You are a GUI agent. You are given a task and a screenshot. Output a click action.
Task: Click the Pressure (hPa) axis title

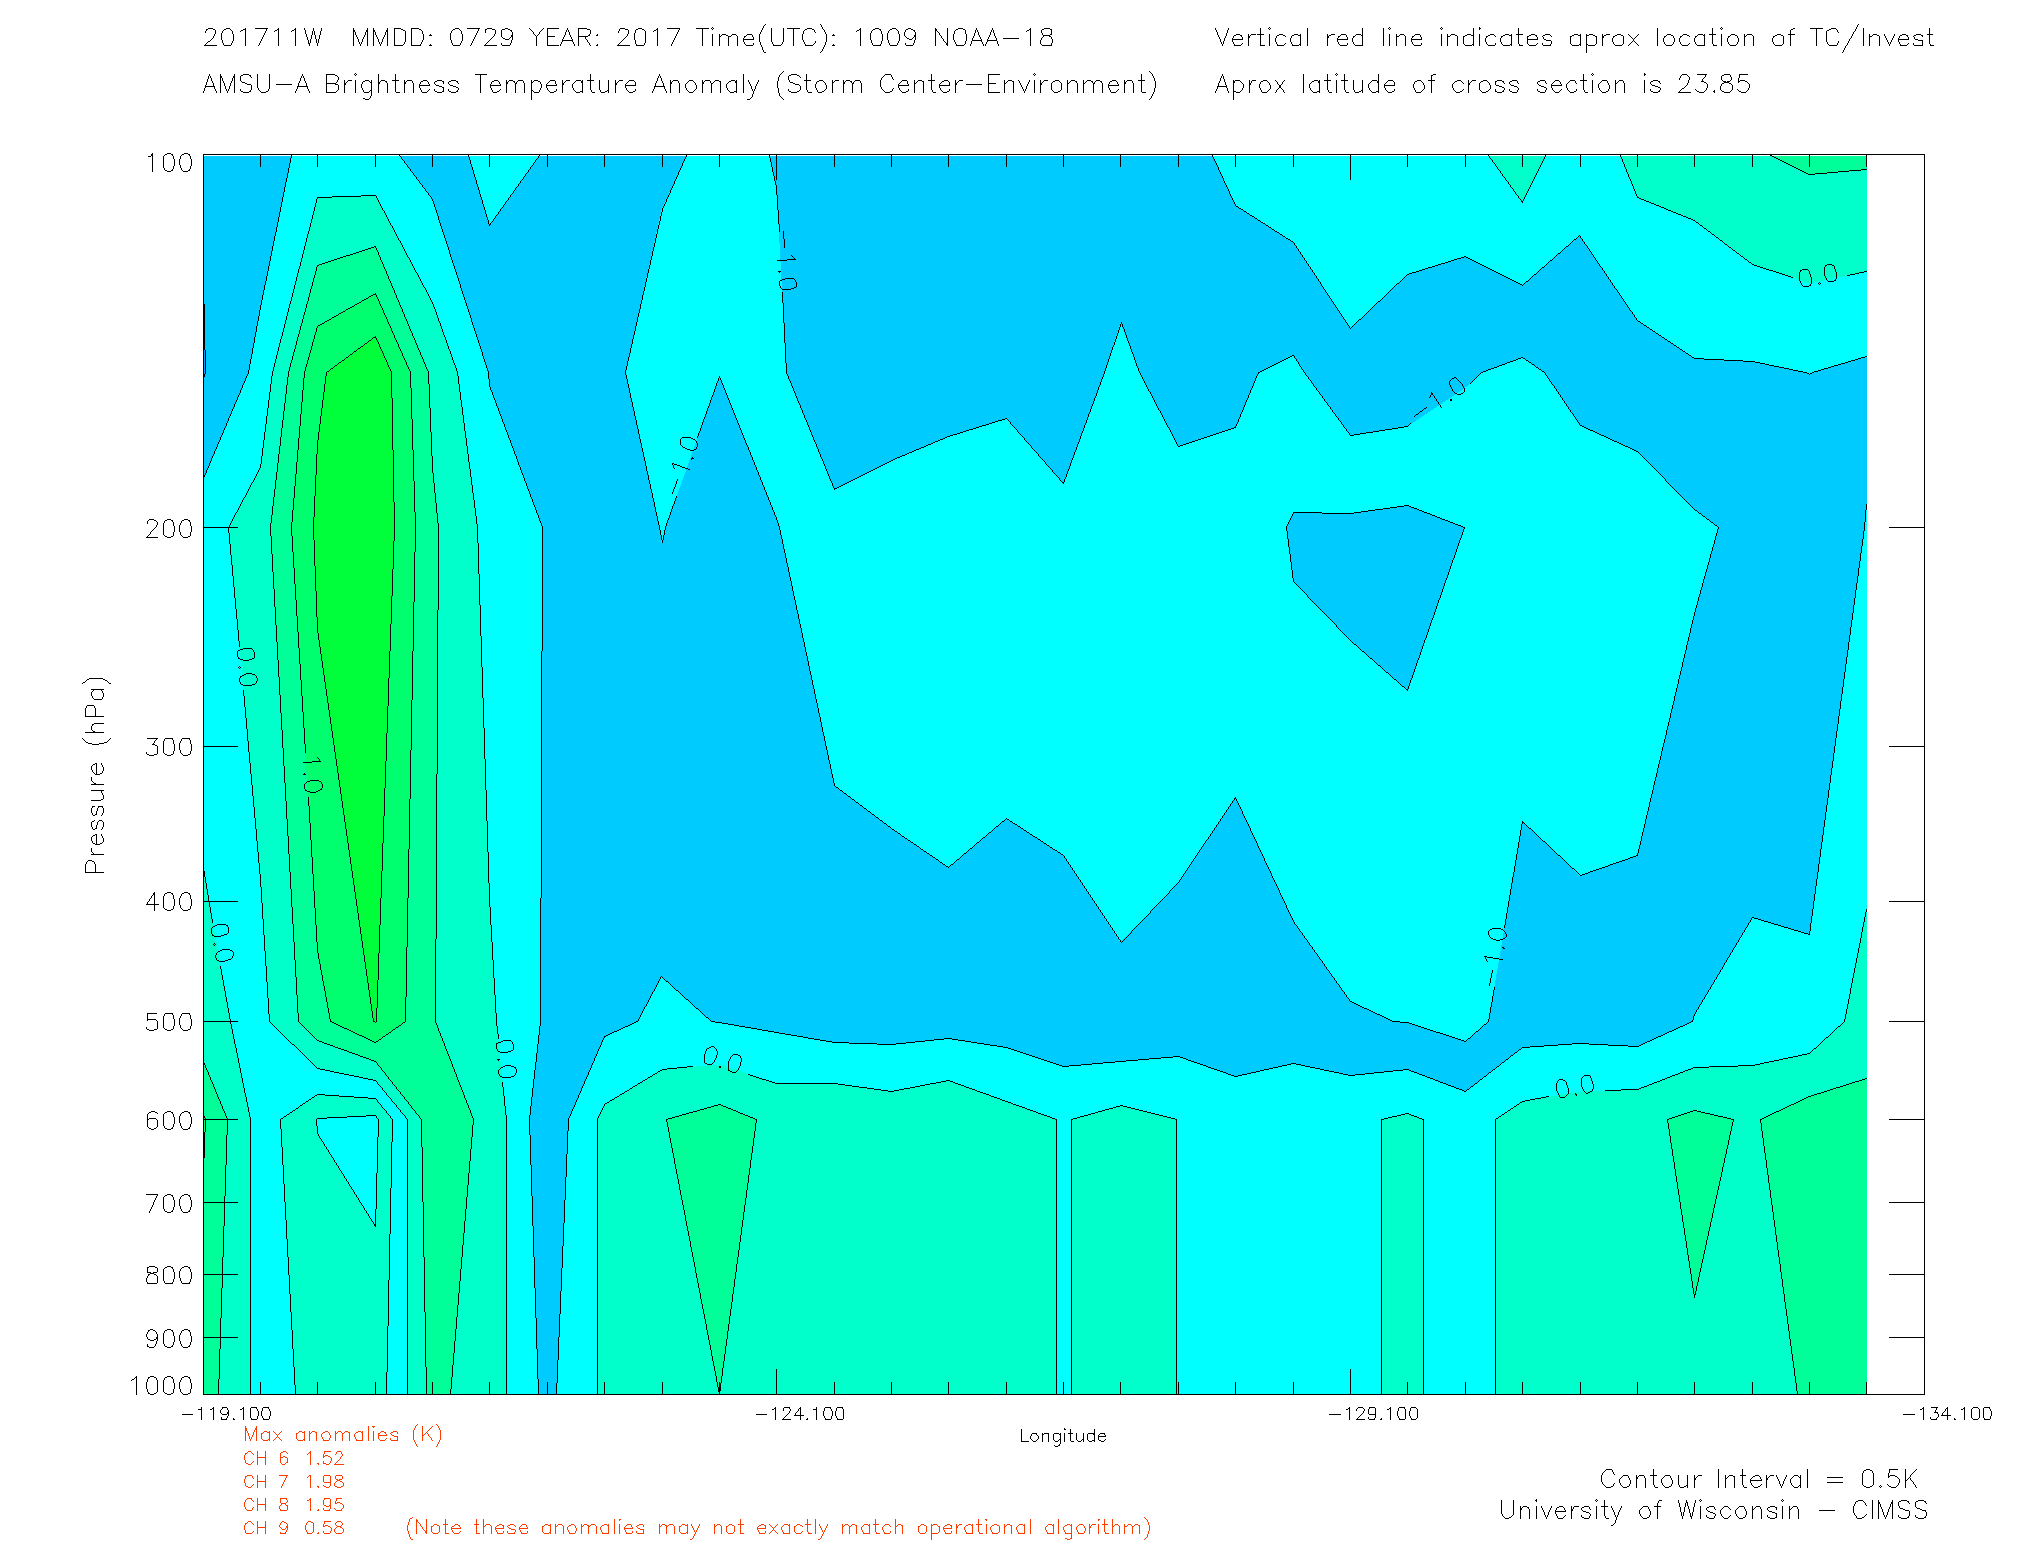coord(95,776)
